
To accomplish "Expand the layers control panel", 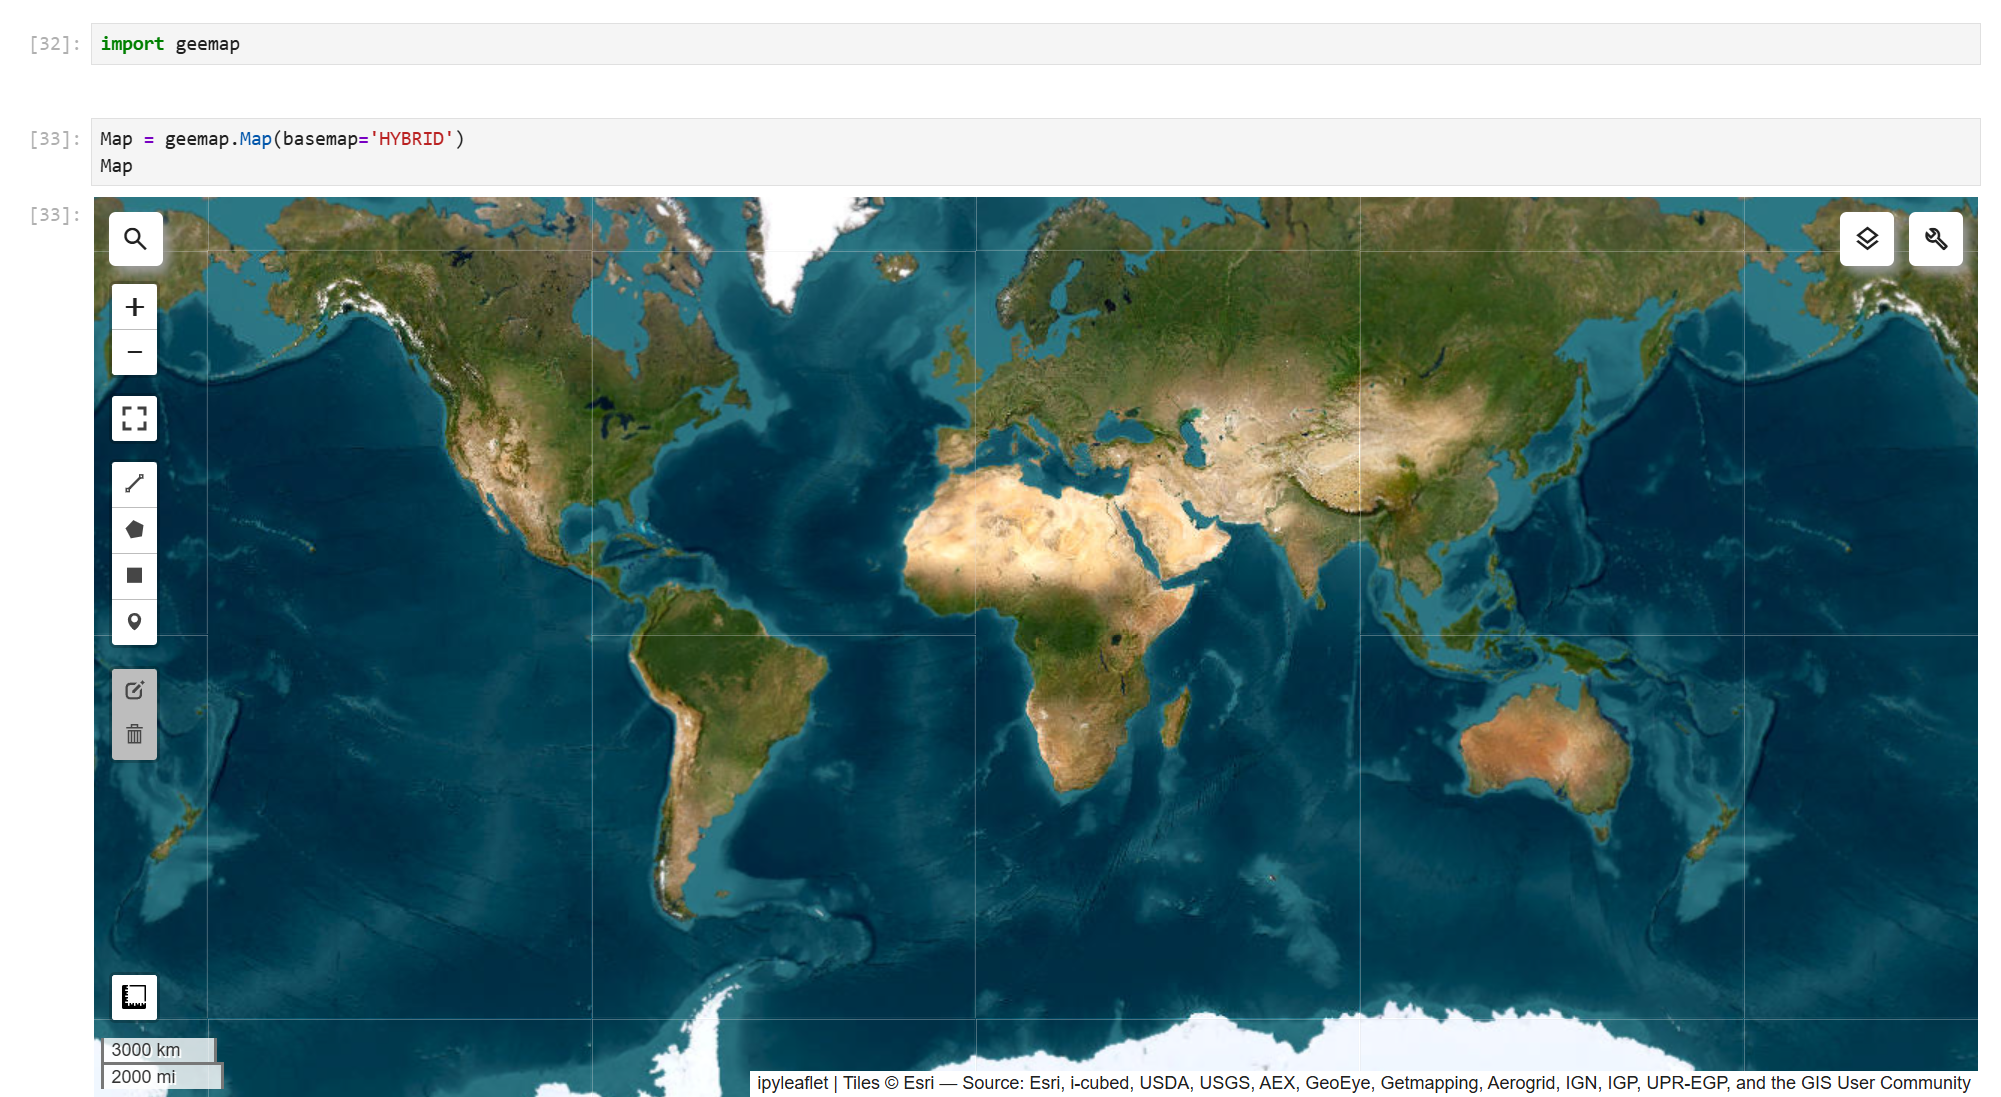I will pyautogui.click(x=1867, y=239).
